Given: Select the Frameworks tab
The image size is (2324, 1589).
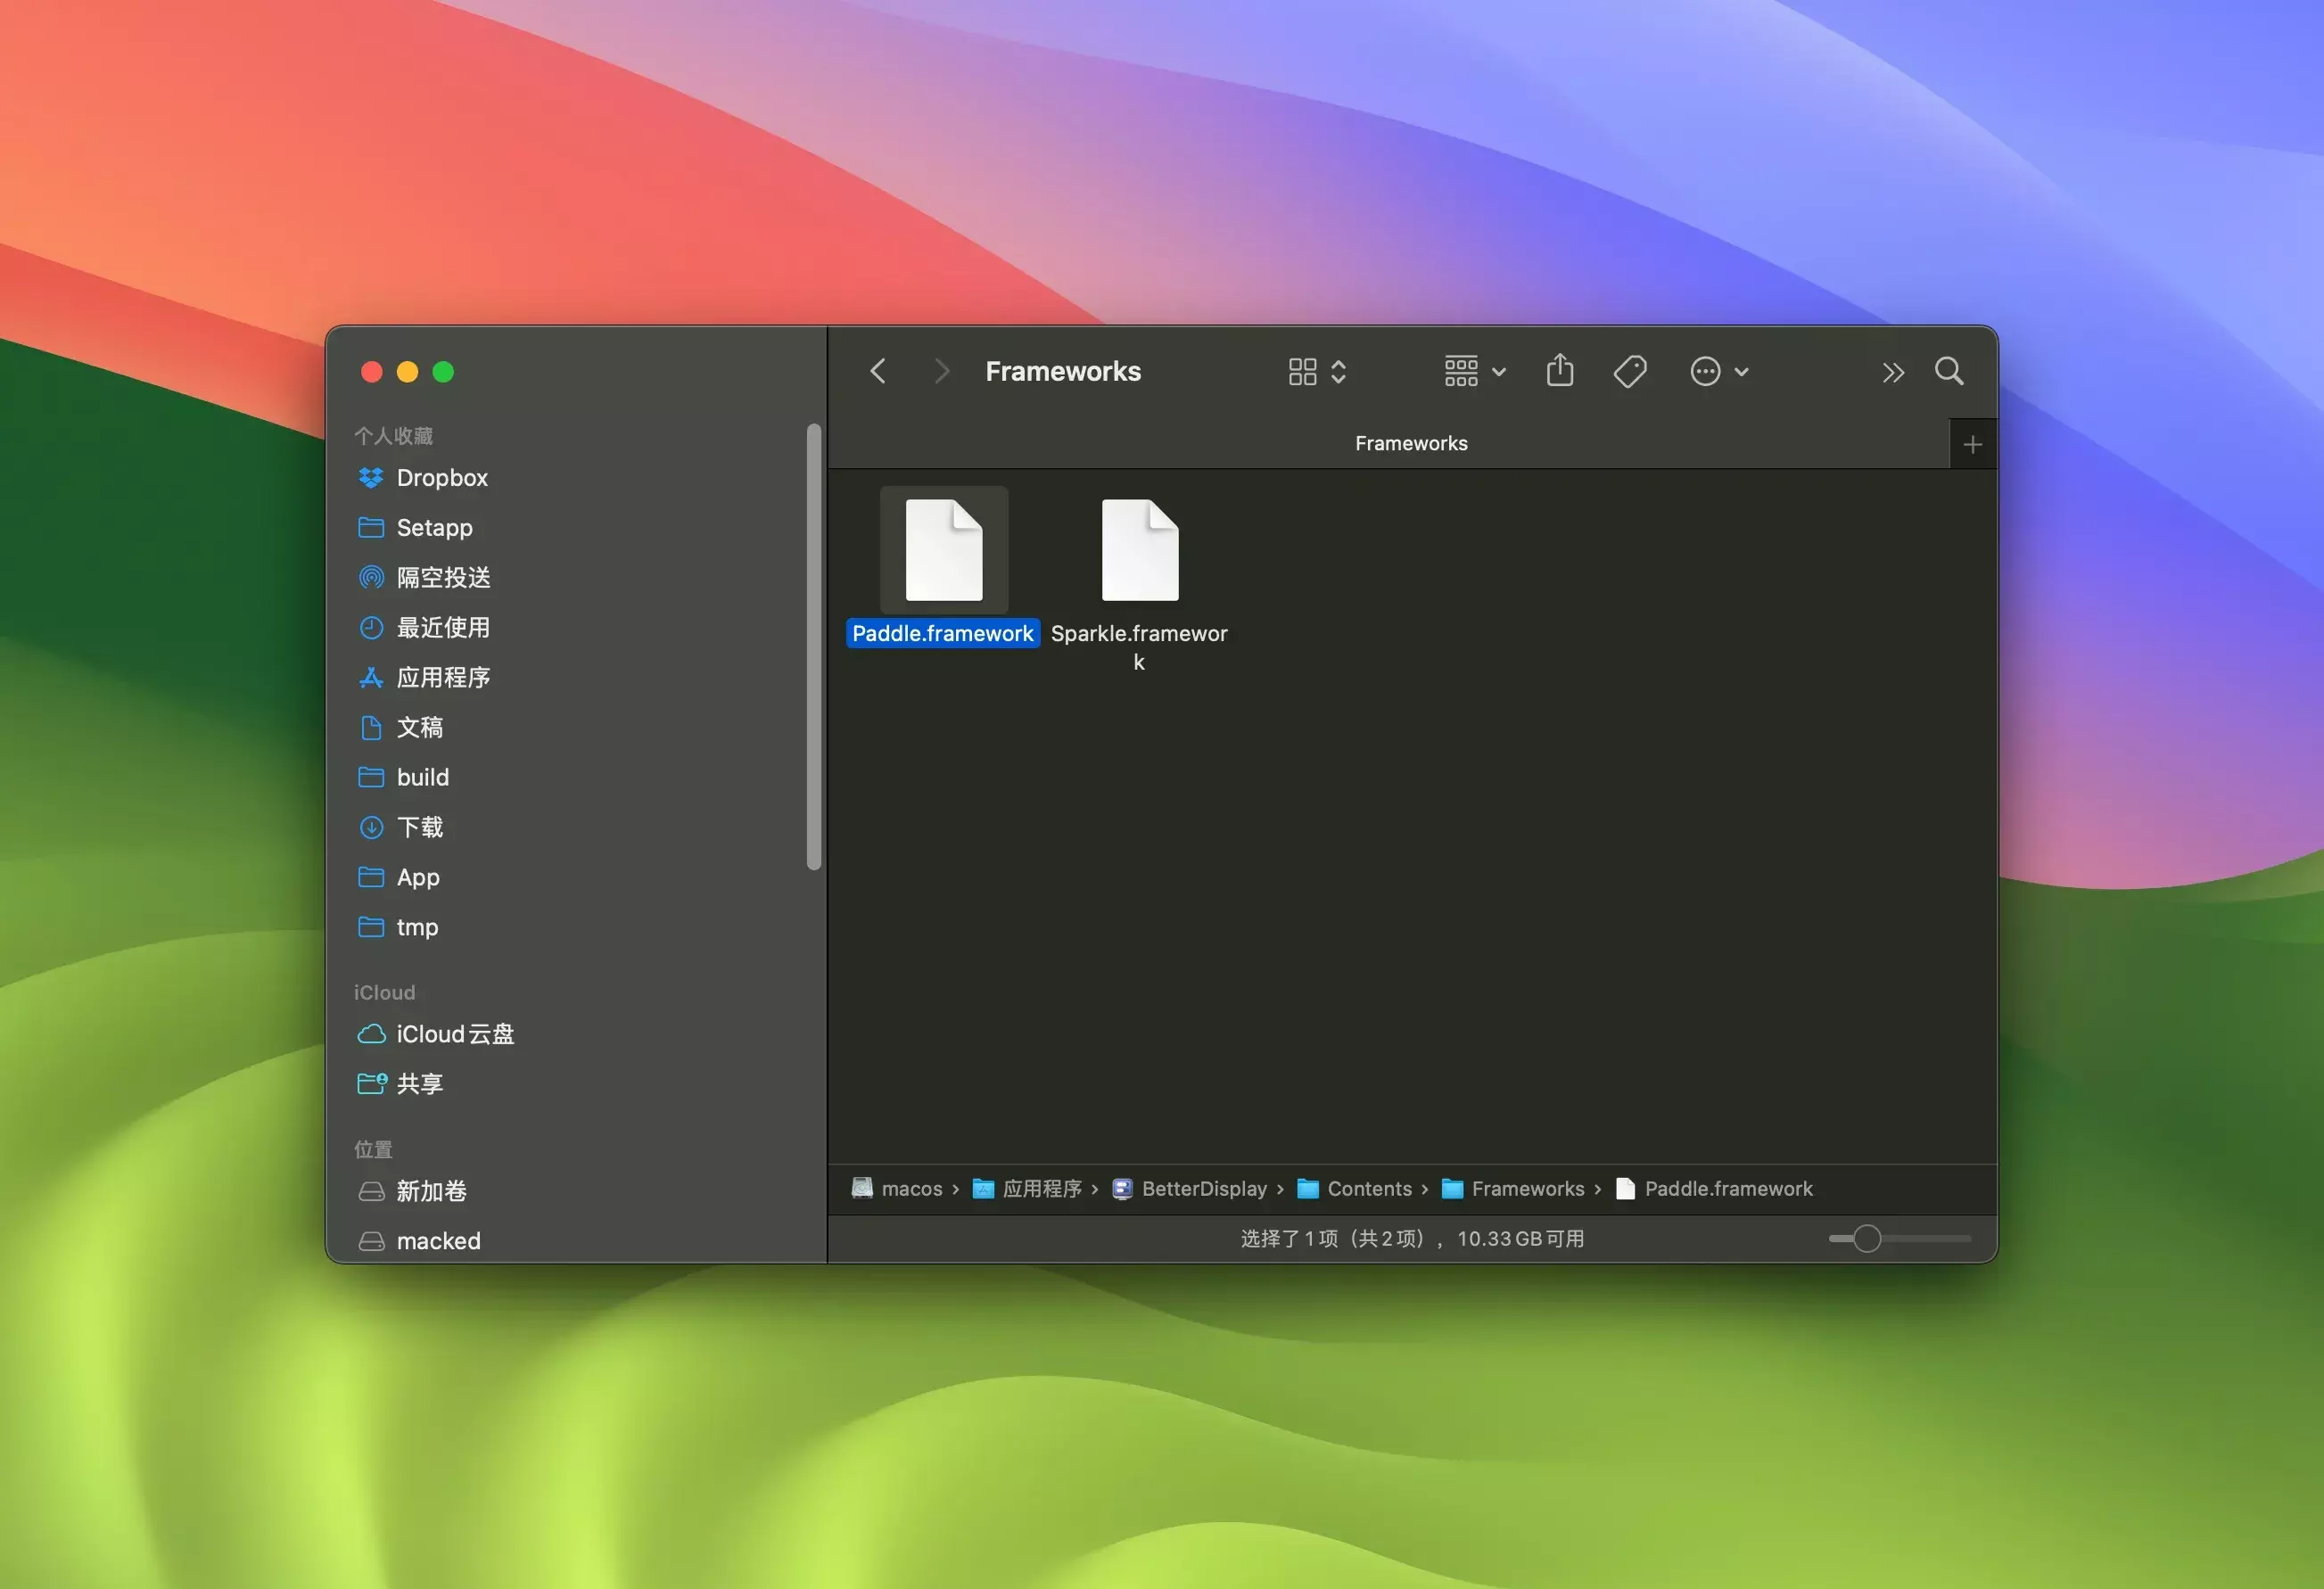Looking at the screenshot, I should click(x=1410, y=444).
